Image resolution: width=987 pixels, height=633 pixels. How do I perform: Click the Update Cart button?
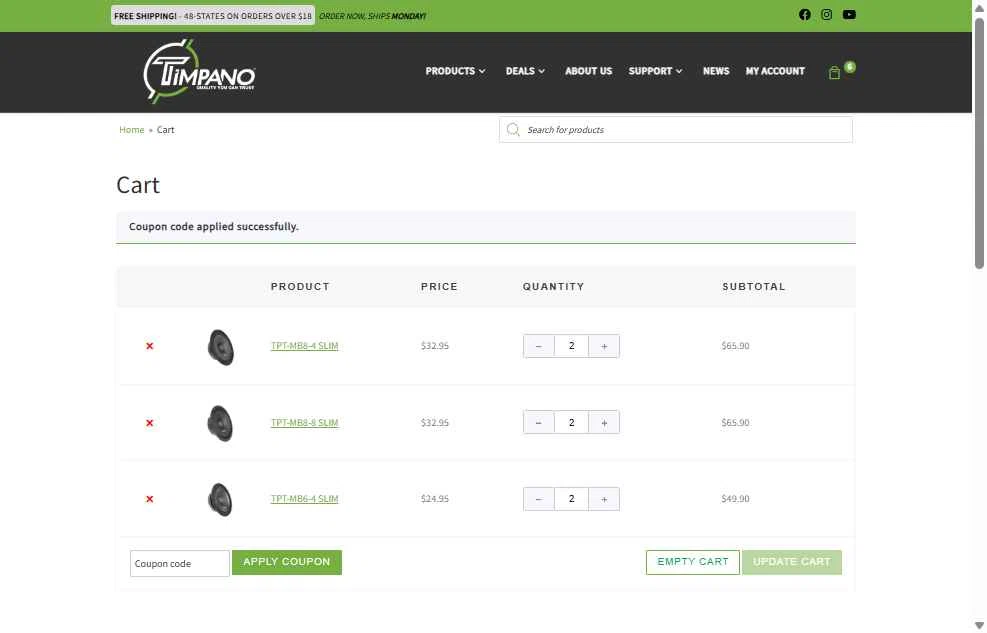coord(792,562)
